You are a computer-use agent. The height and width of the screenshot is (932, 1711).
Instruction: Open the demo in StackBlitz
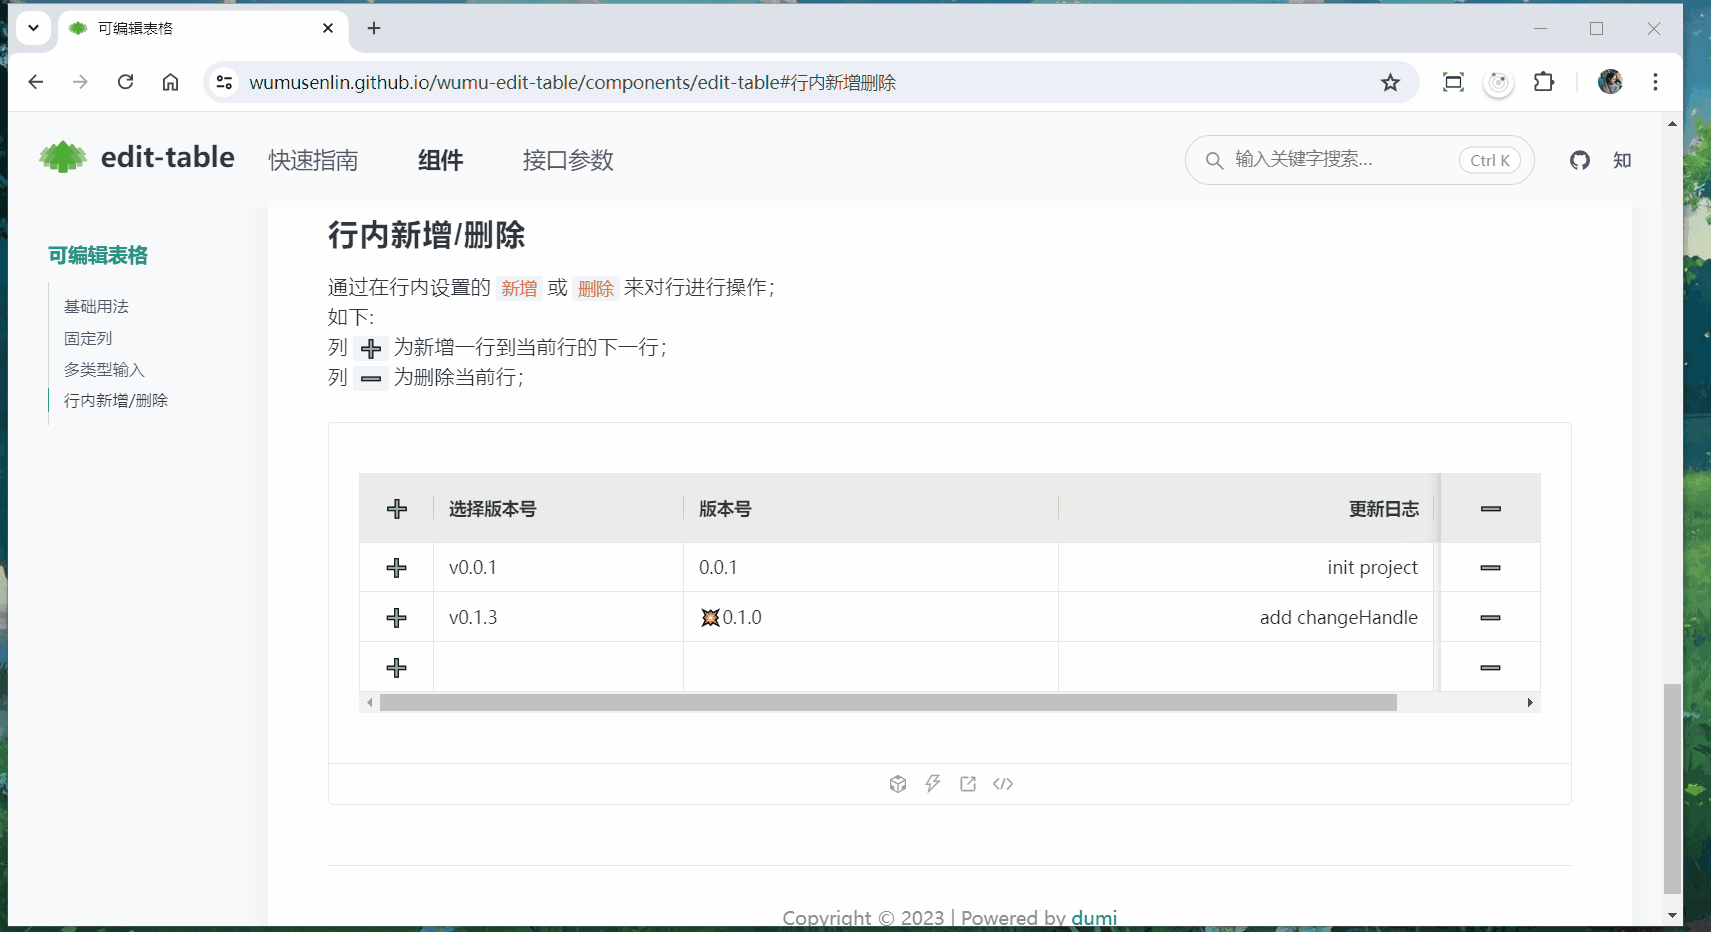click(931, 783)
